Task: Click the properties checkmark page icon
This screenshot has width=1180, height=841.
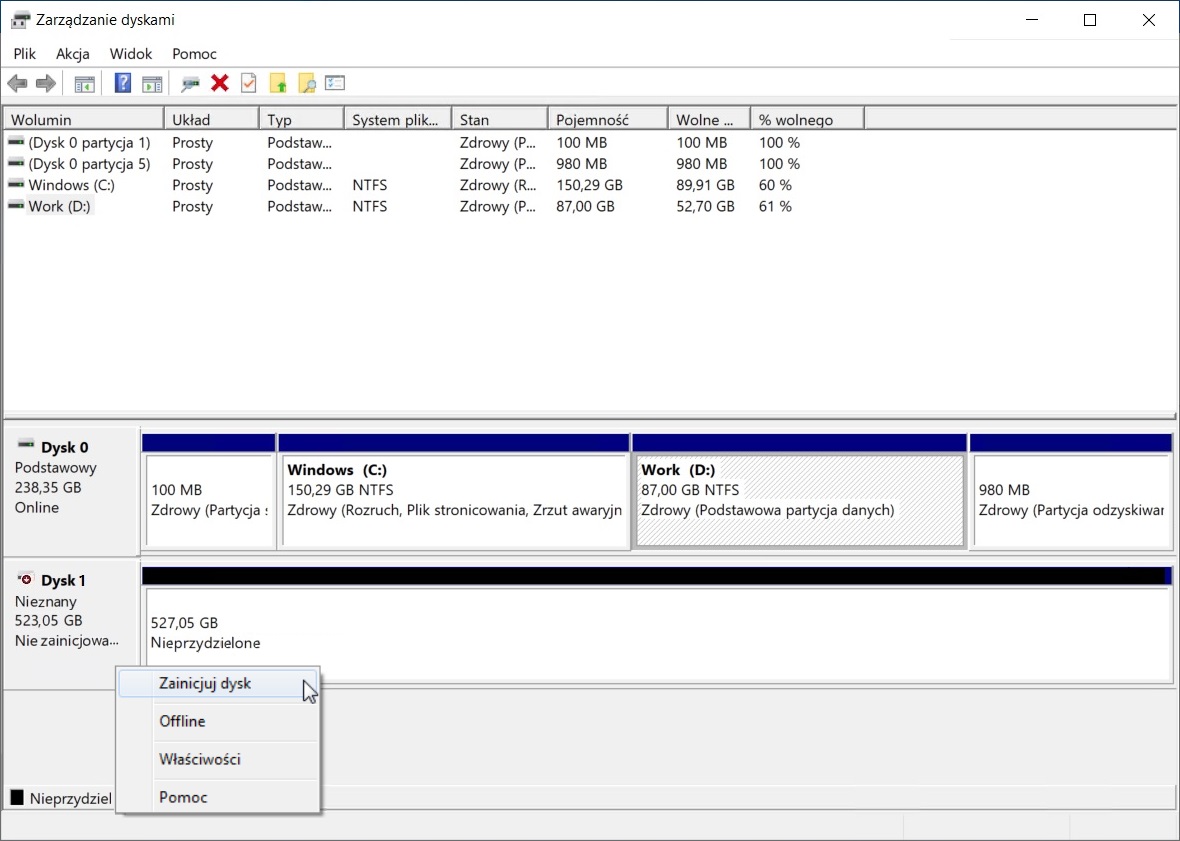Action: coord(249,84)
